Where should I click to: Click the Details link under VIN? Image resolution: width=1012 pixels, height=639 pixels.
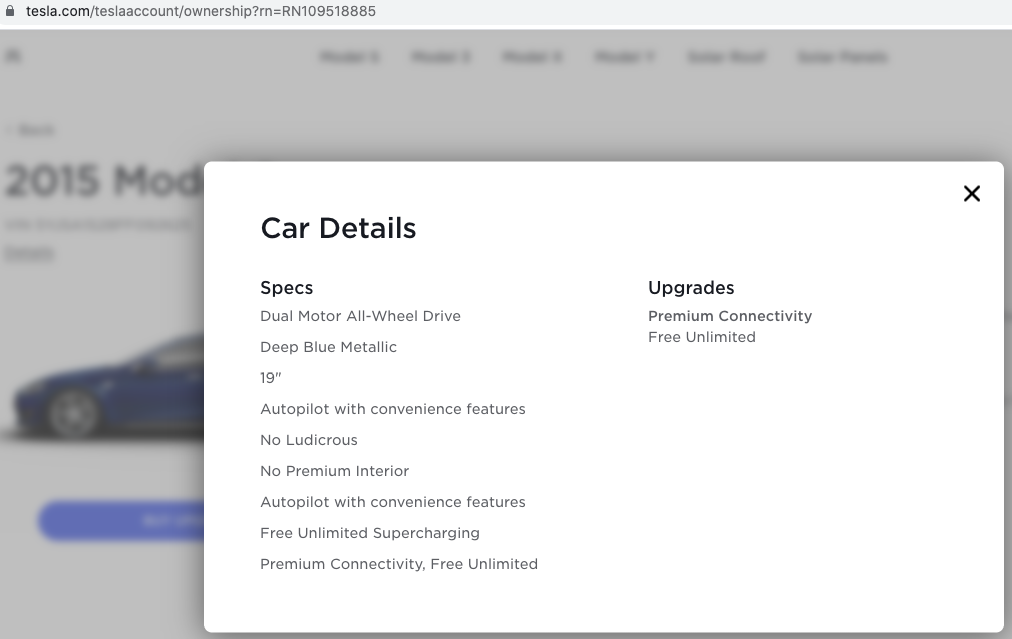29,253
